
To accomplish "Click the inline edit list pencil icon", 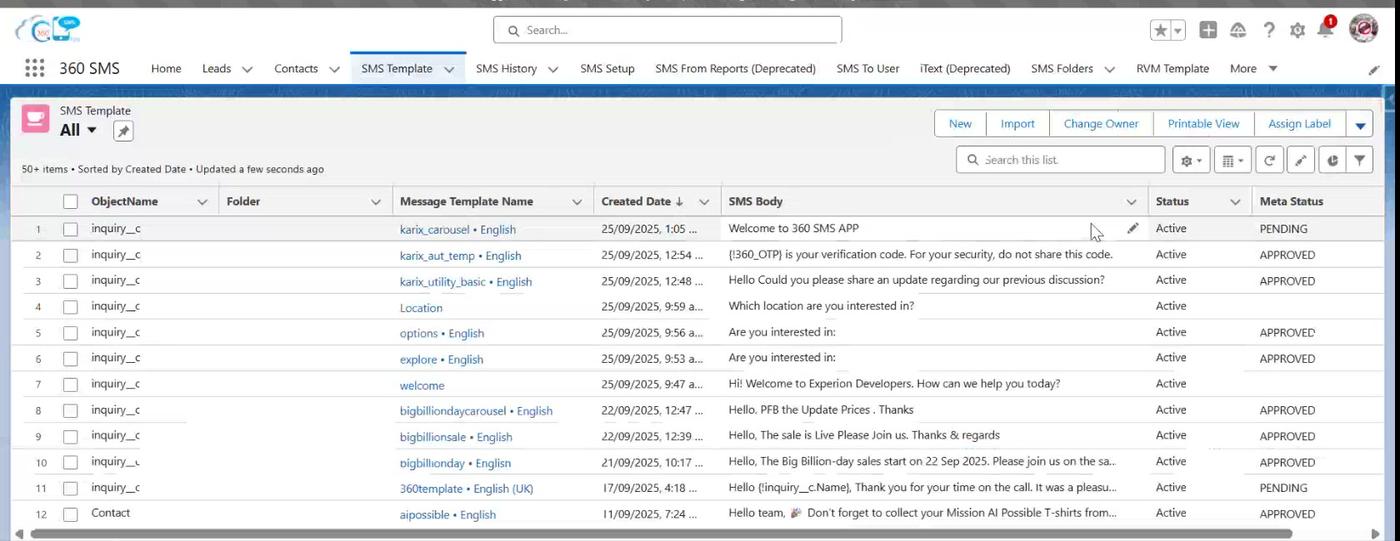I will pos(1300,160).
